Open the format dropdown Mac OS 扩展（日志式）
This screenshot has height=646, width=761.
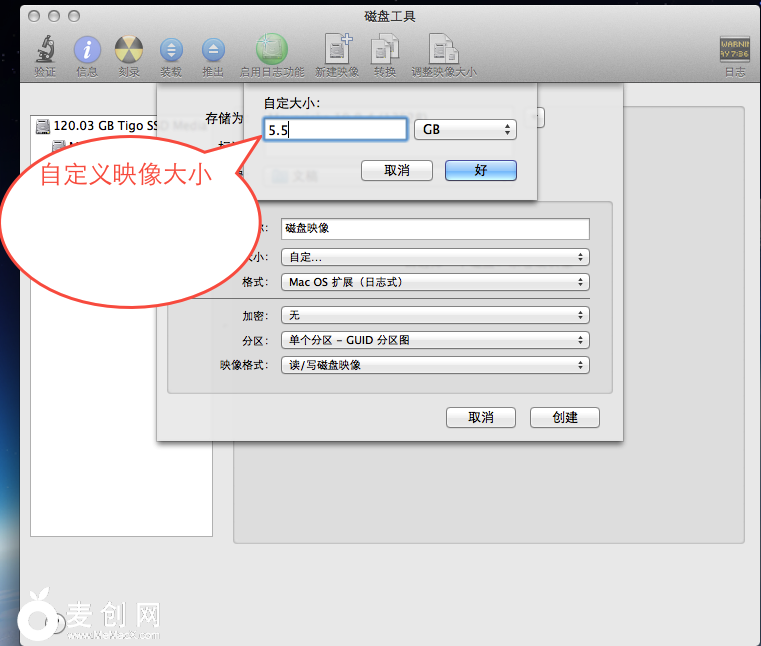coord(435,282)
